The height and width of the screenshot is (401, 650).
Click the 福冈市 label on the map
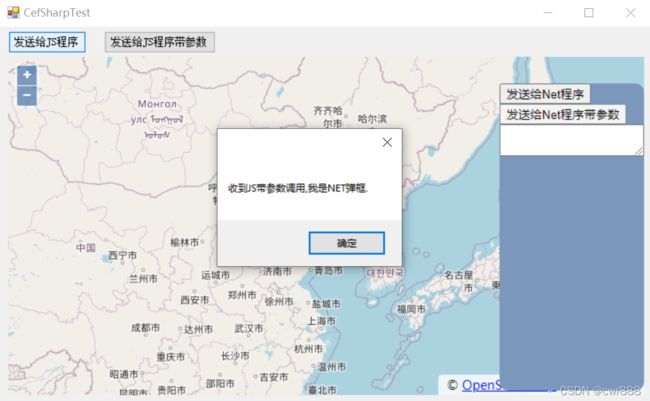[x=411, y=309]
